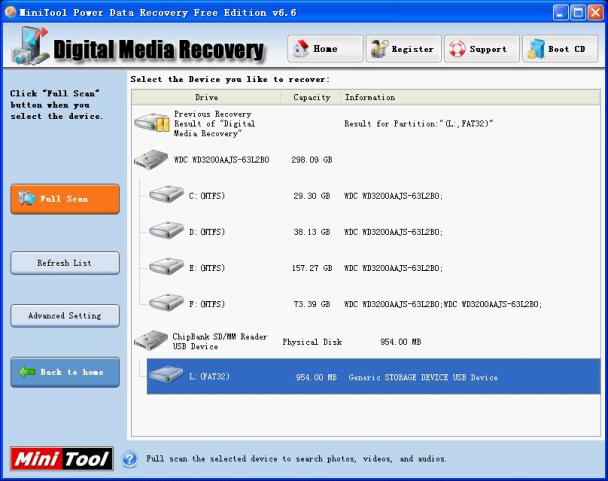This screenshot has width=608, height=481.
Task: Click the Boot CD button
Action: (x=560, y=49)
